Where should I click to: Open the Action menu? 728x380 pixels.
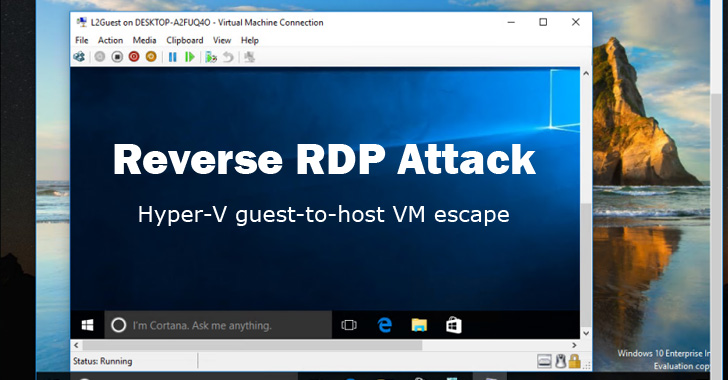tap(110, 40)
